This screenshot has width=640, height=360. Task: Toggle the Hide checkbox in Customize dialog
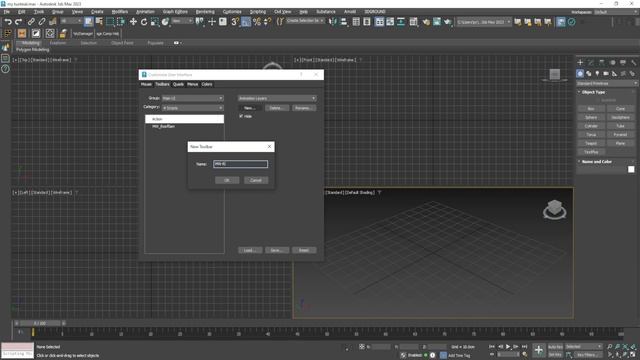(x=241, y=116)
